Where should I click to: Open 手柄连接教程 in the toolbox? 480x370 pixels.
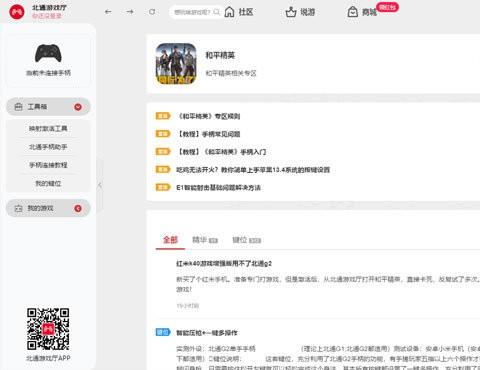pos(48,165)
